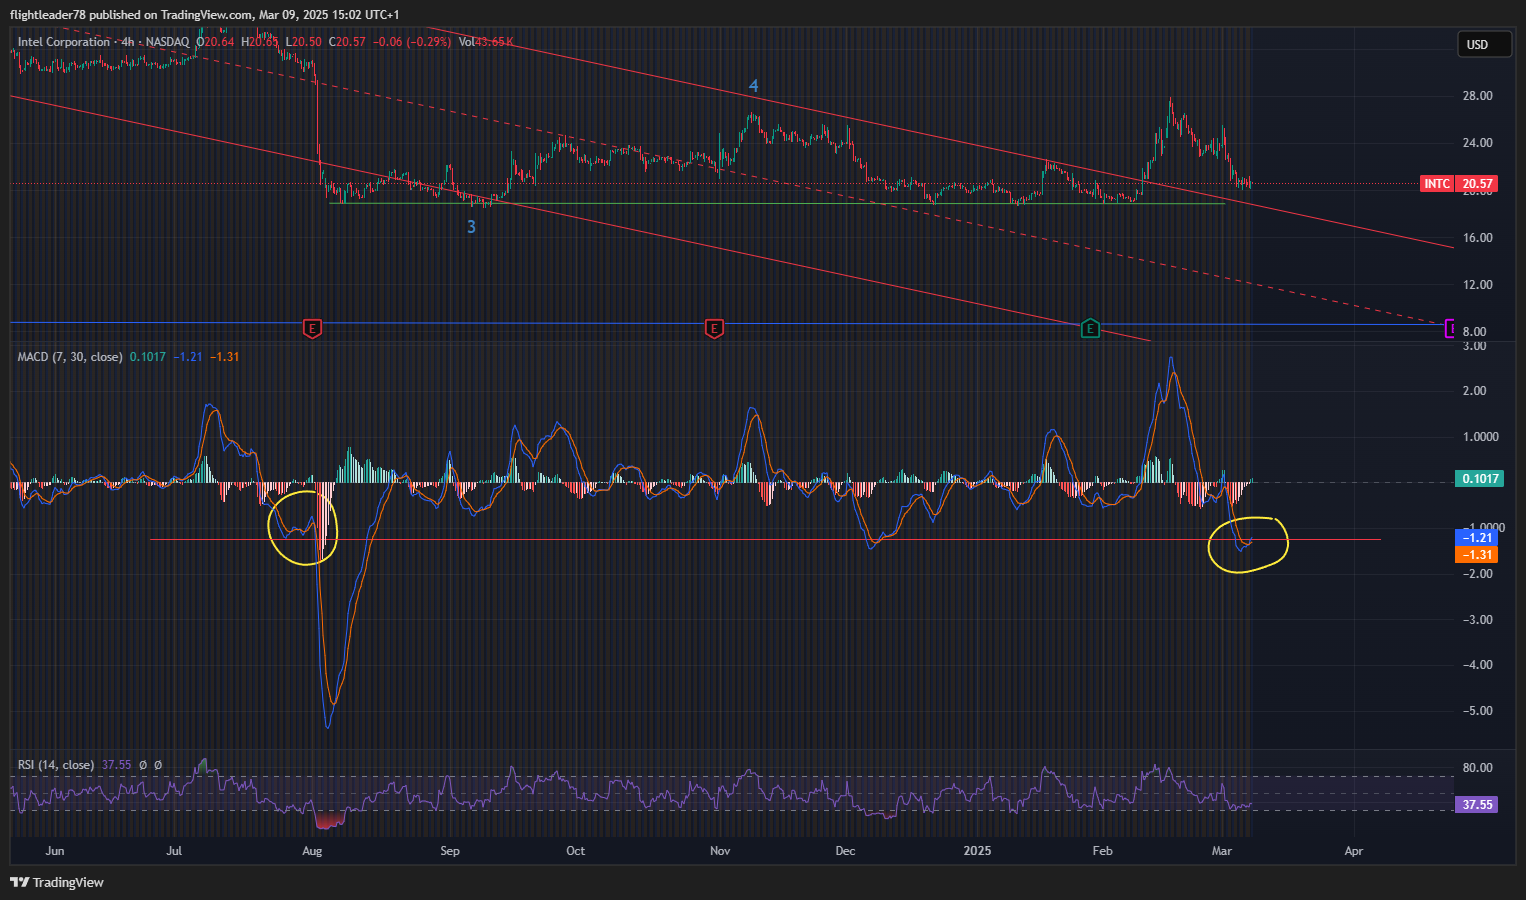Click the purple 37.55 RSI axis label

coord(1477,805)
